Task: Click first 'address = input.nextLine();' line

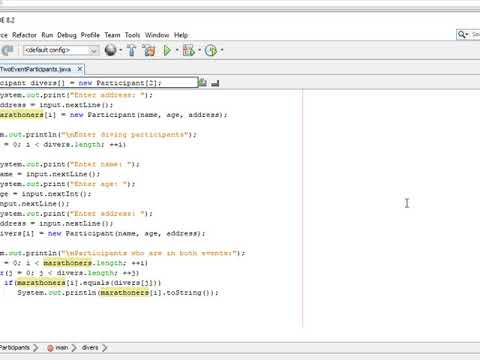Action: [x=56, y=105]
